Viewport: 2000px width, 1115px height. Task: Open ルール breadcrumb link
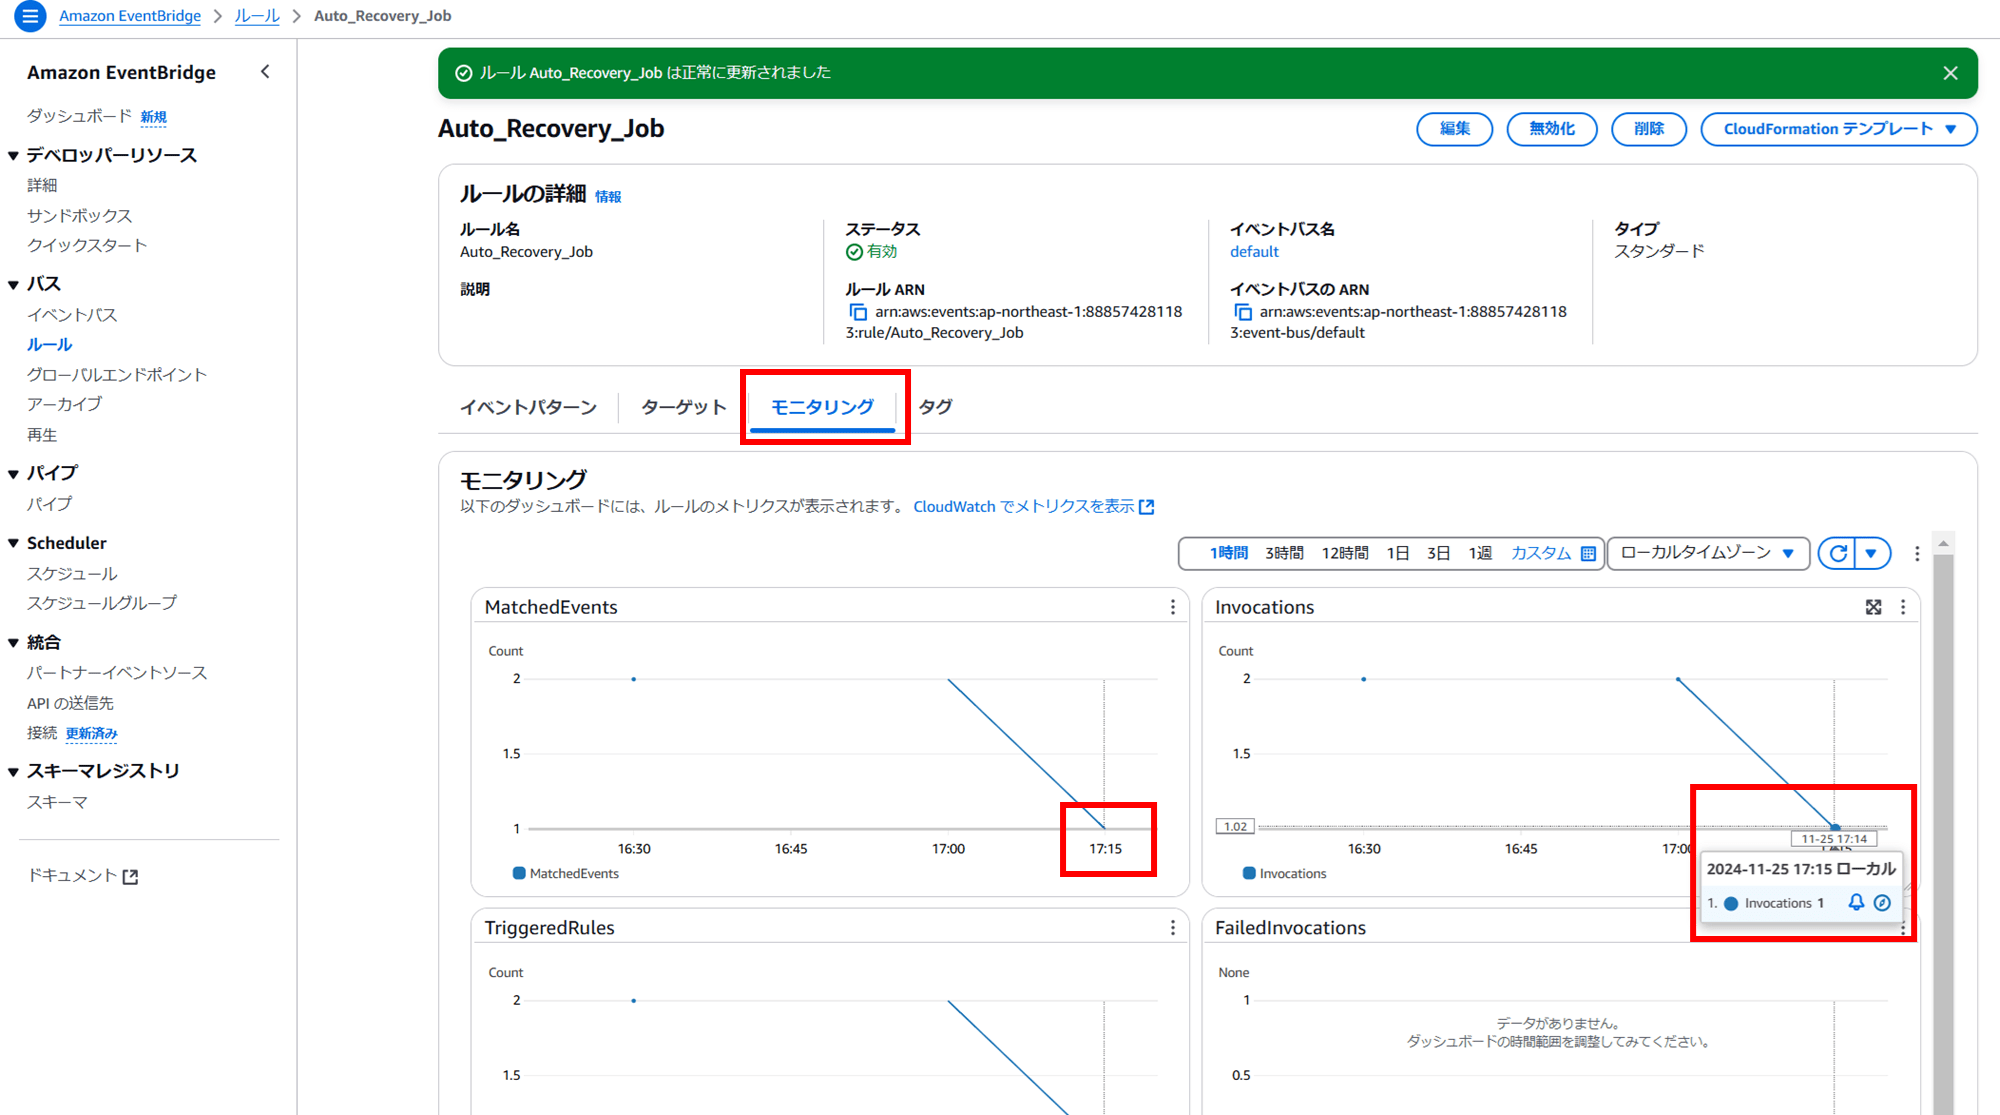pos(257,16)
